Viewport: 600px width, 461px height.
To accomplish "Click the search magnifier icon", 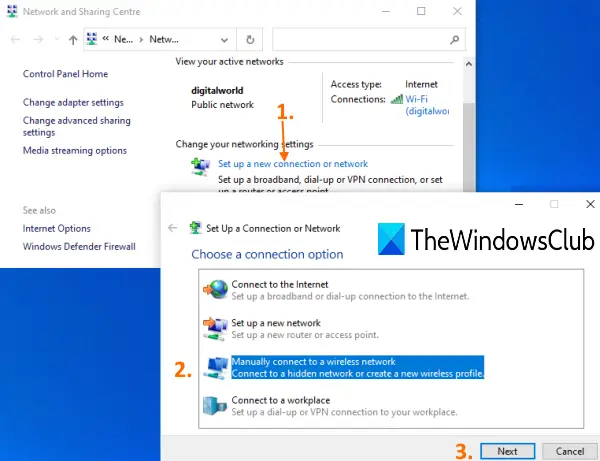I will pyautogui.click(x=455, y=39).
